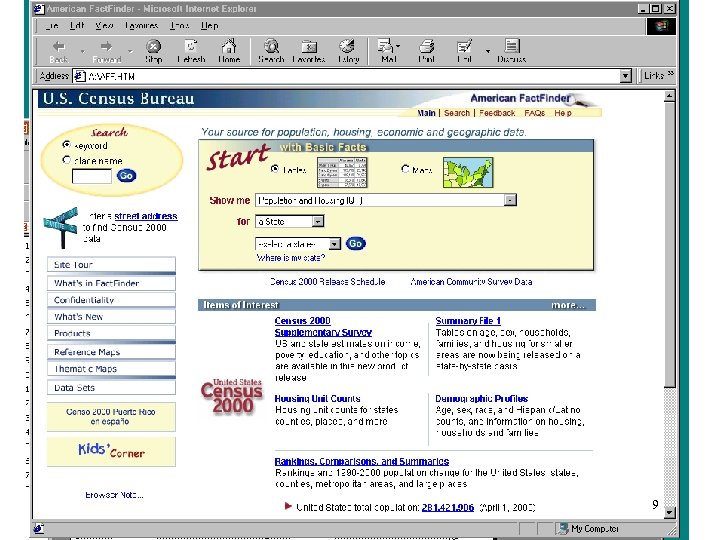Open the Census 2000 Supplementary Survey link
The width and height of the screenshot is (720, 540).
(323, 326)
